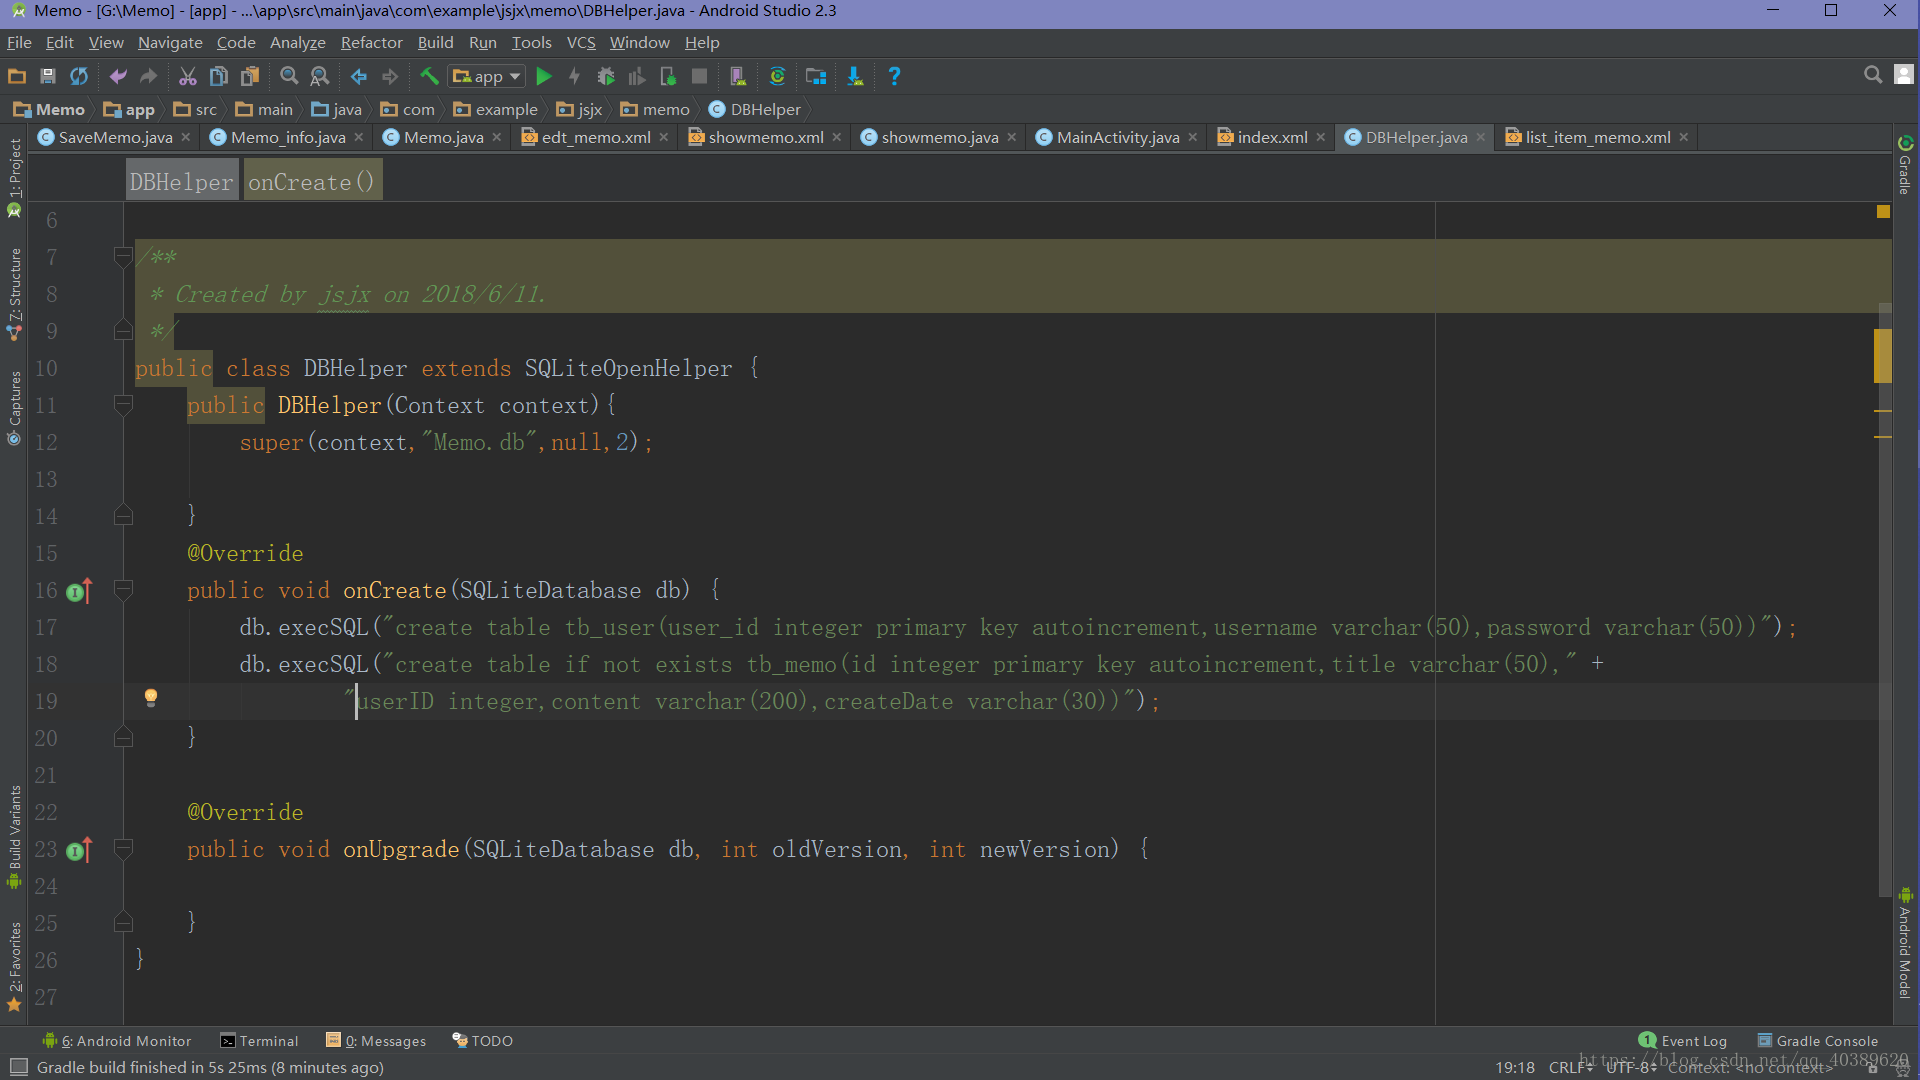
Task: Make project with the green hammer icon
Action: pos(429,76)
